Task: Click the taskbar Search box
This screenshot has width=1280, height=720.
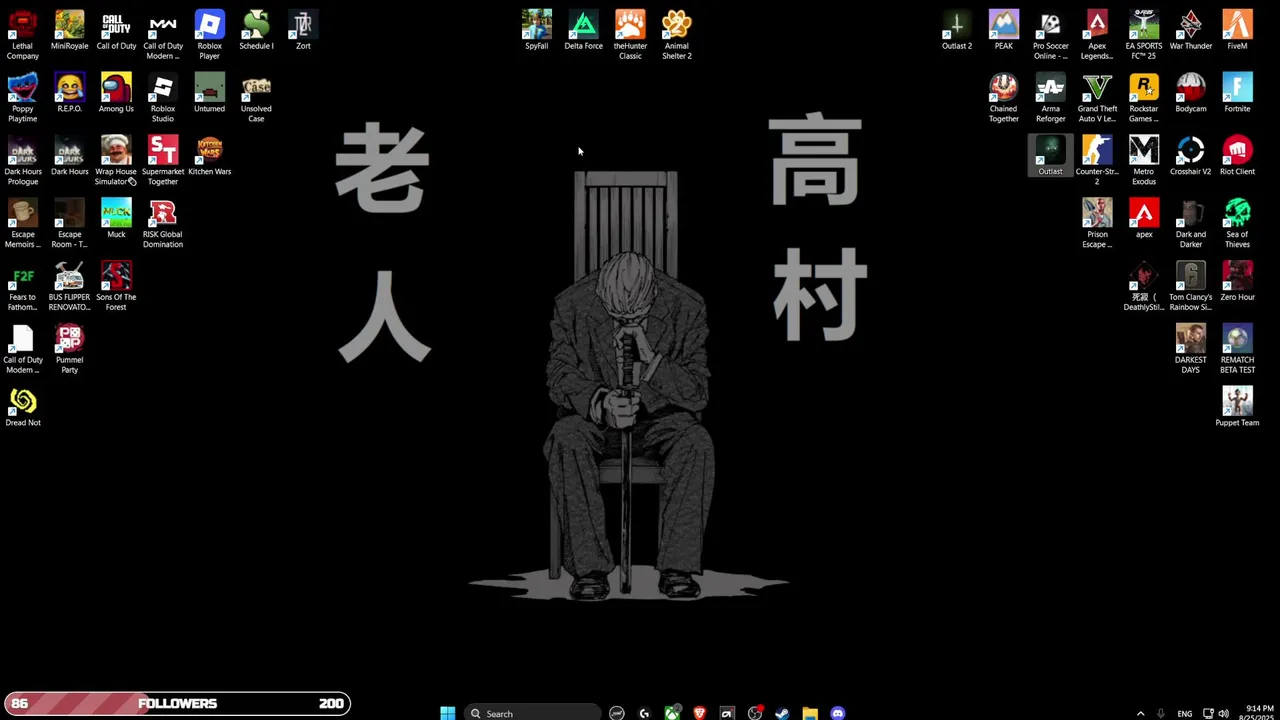Action: coord(533,713)
